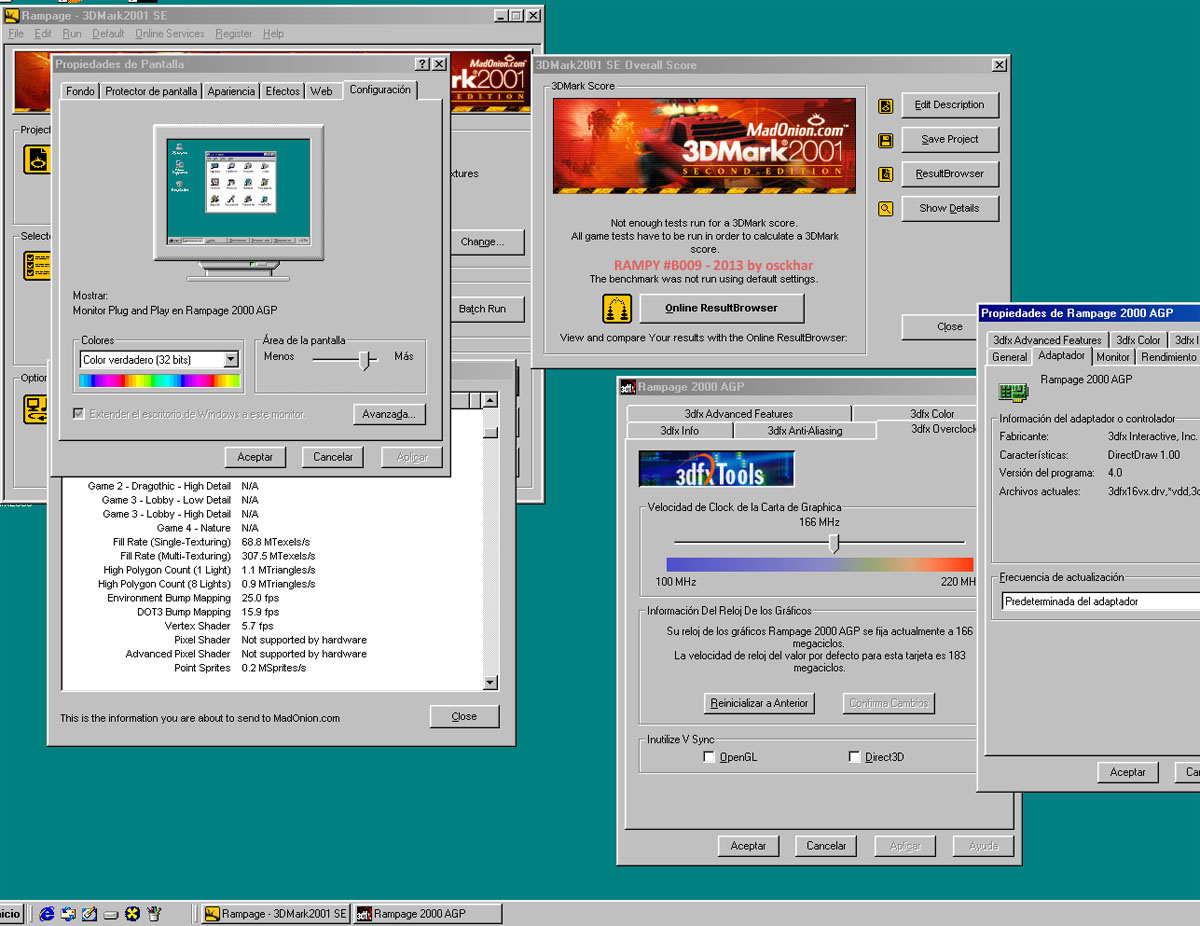Screen dimensions: 1200x926
Task: Enable the OpenGL V Sync checkbox
Action: (x=710, y=757)
